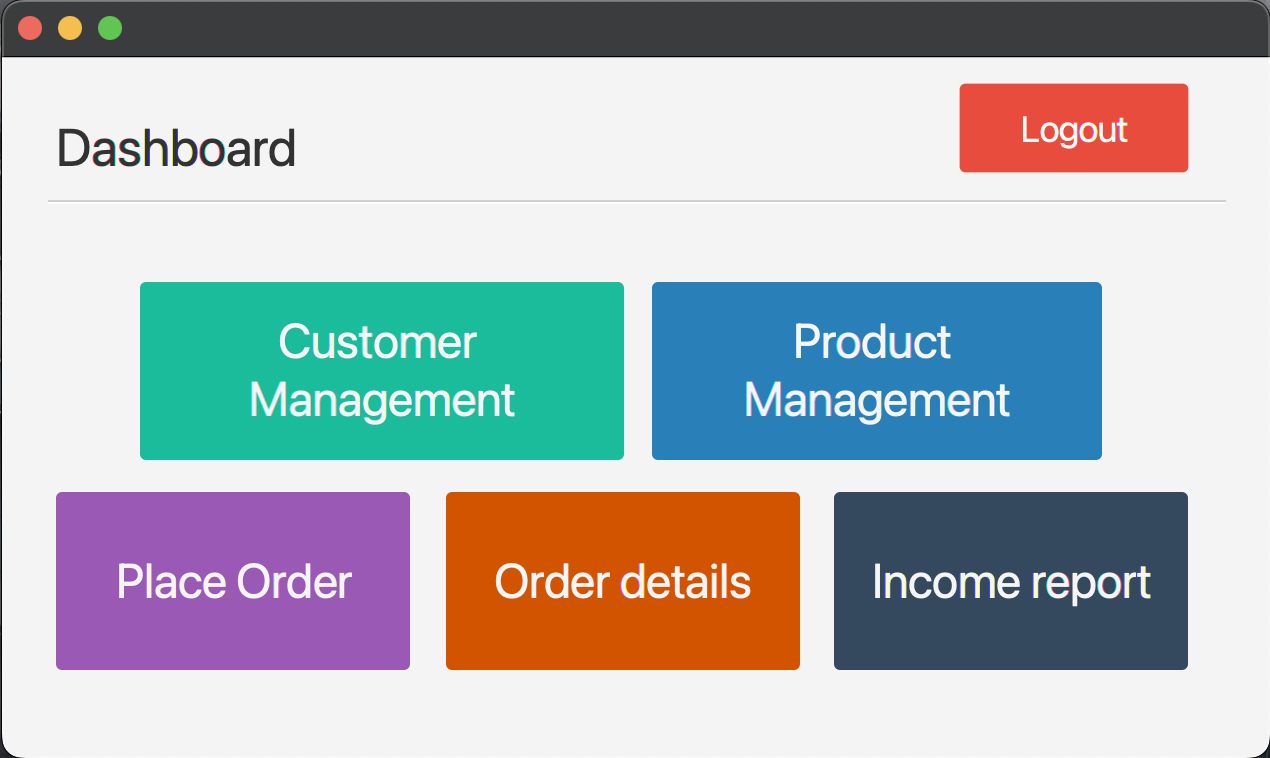This screenshot has width=1270, height=758.
Task: Log out using the red Logout button
Action: (x=1073, y=128)
